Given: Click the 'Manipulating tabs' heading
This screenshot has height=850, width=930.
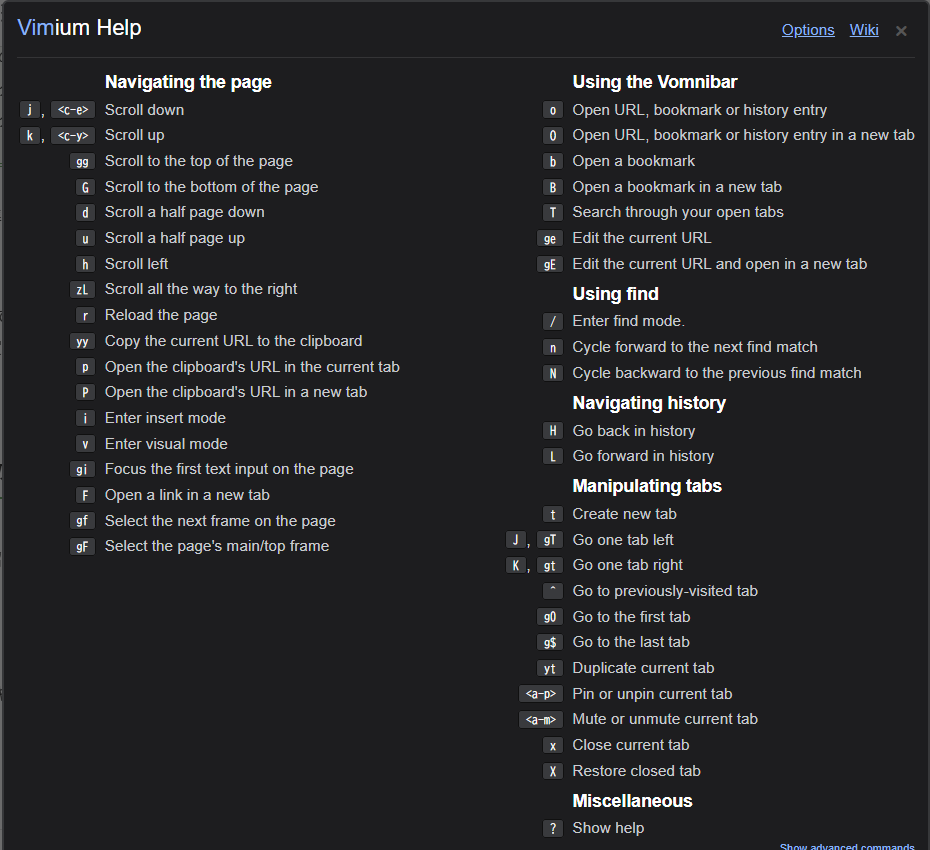Looking at the screenshot, I should 647,486.
